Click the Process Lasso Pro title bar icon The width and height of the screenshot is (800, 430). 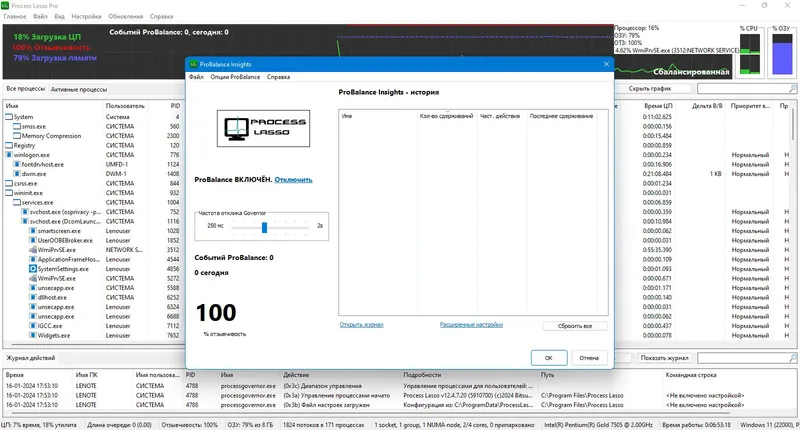(x=5, y=6)
